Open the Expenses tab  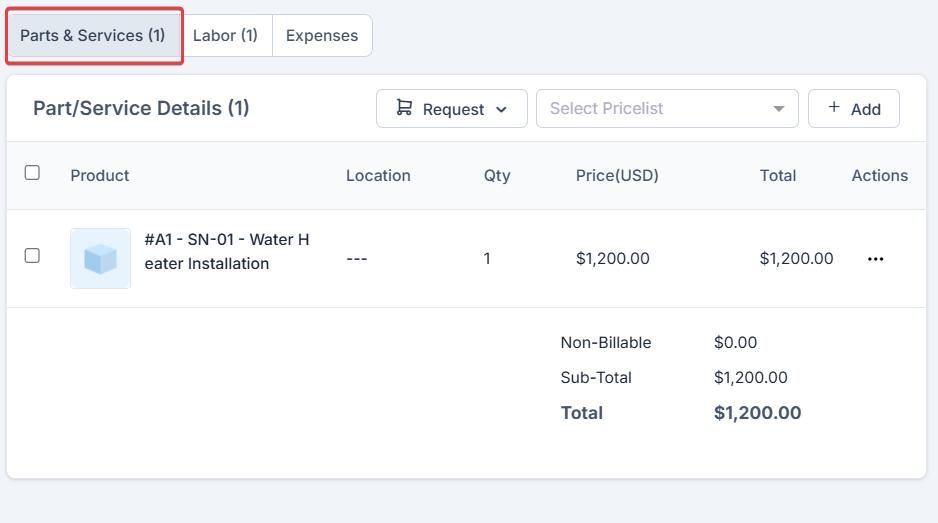click(x=322, y=36)
